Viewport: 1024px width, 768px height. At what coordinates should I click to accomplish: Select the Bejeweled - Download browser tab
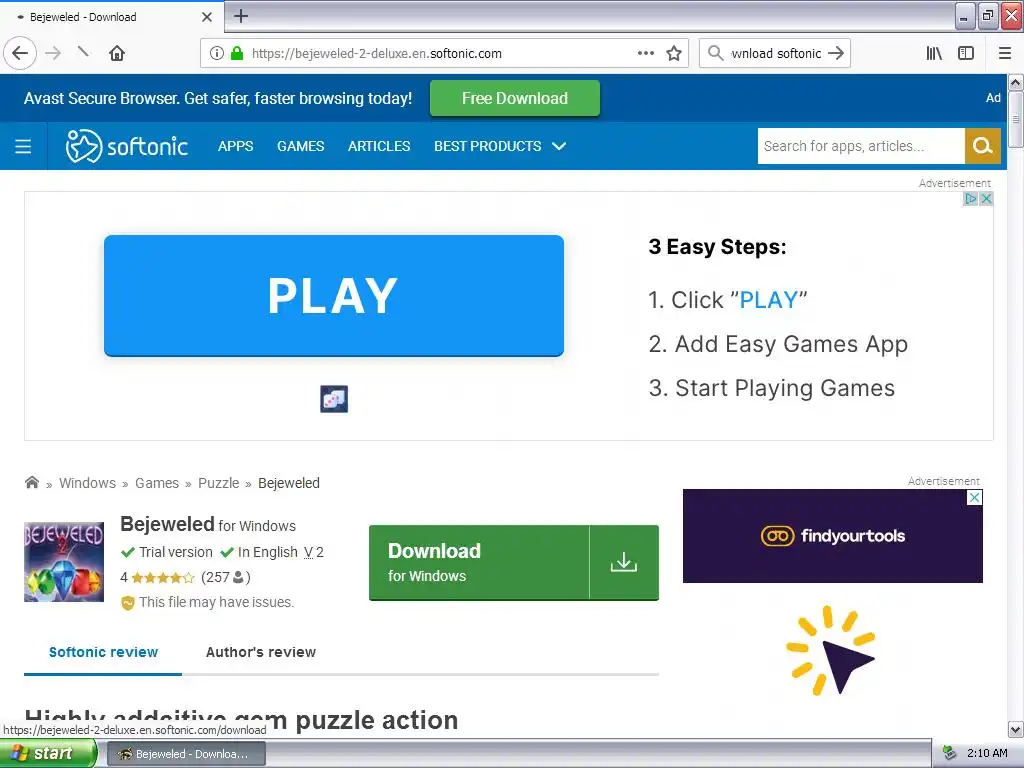pos(111,17)
